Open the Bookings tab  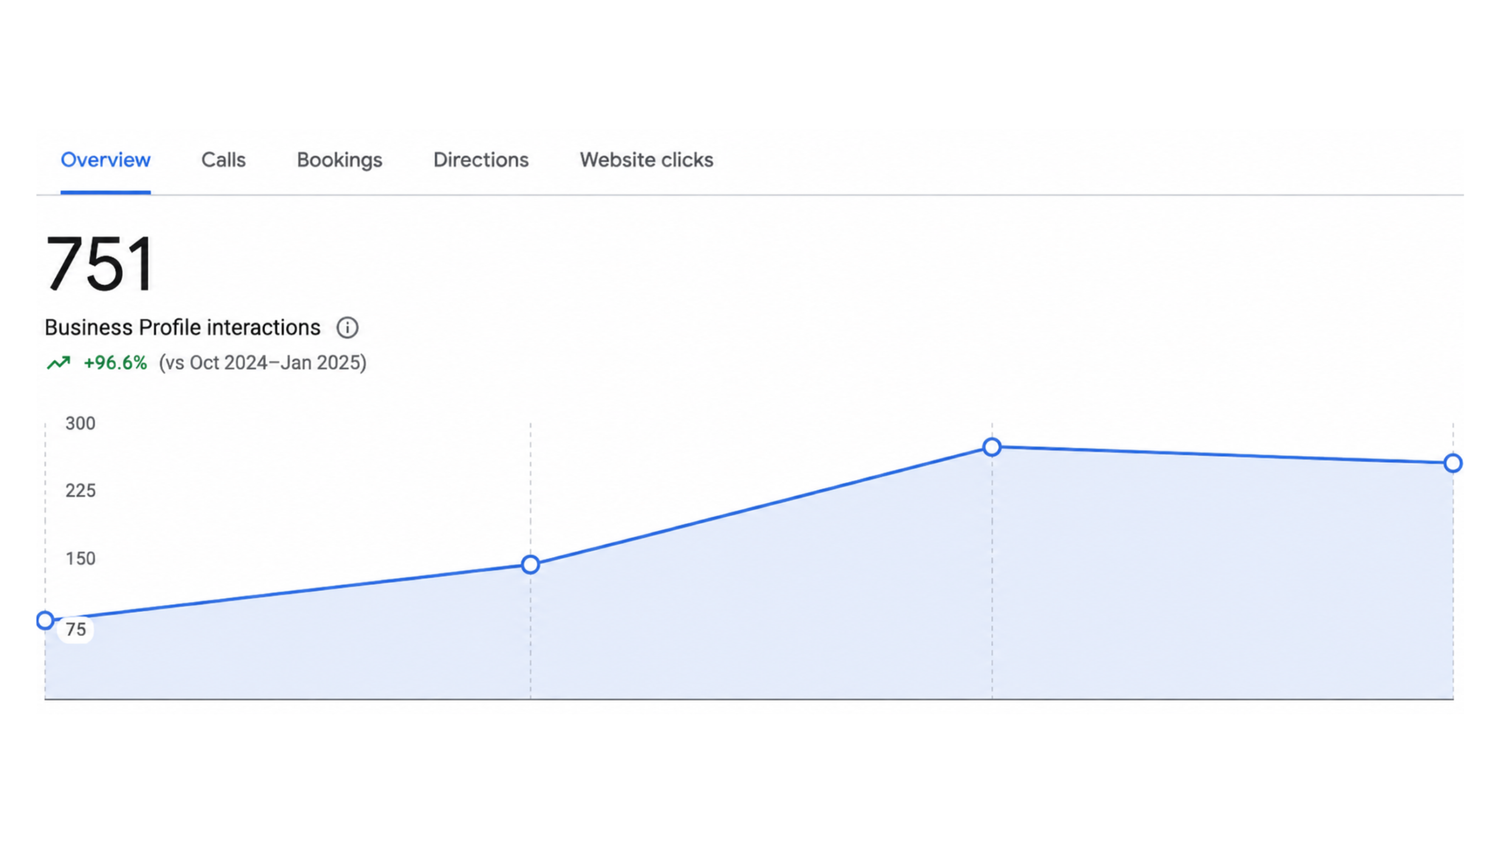point(339,160)
